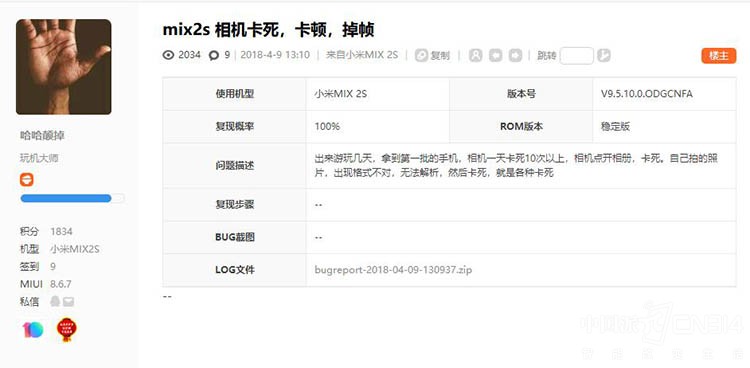
Task: Click the post date 2018-4-9 13:10
Action: (275, 55)
